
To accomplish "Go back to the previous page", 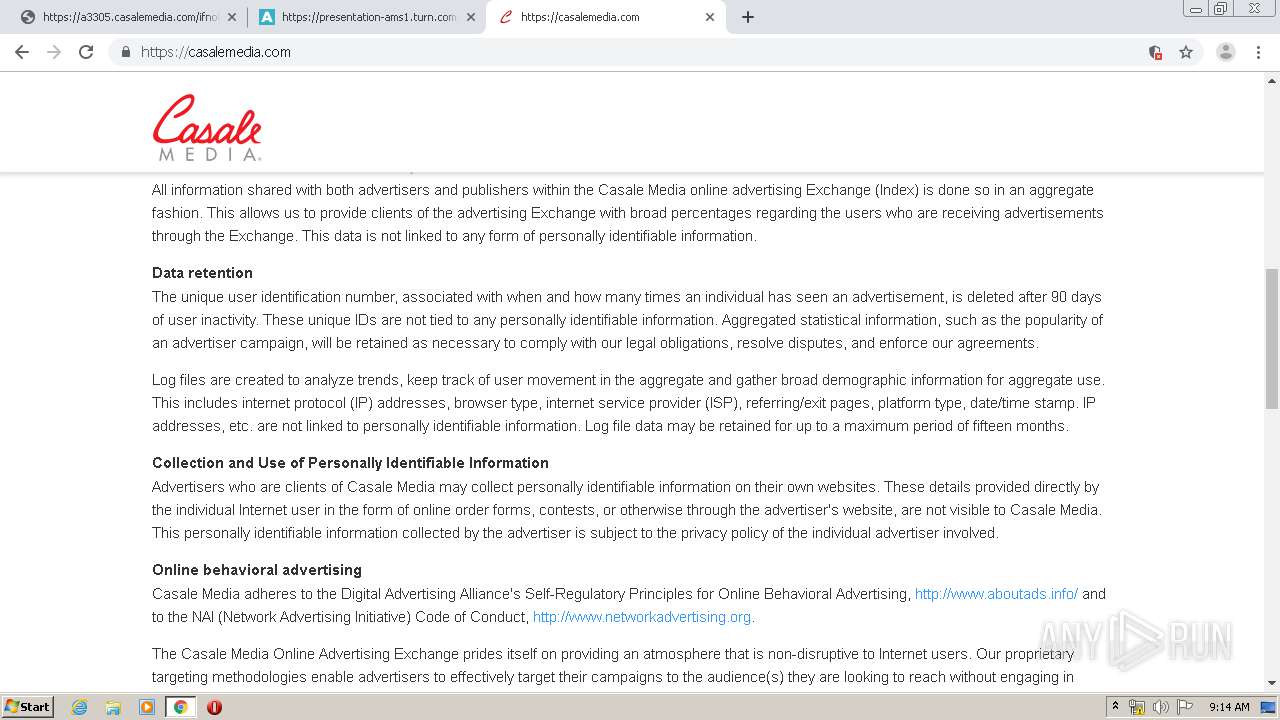I will 22,52.
